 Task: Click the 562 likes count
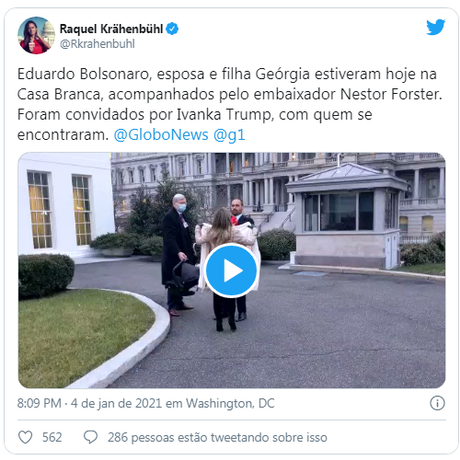click(x=52, y=437)
